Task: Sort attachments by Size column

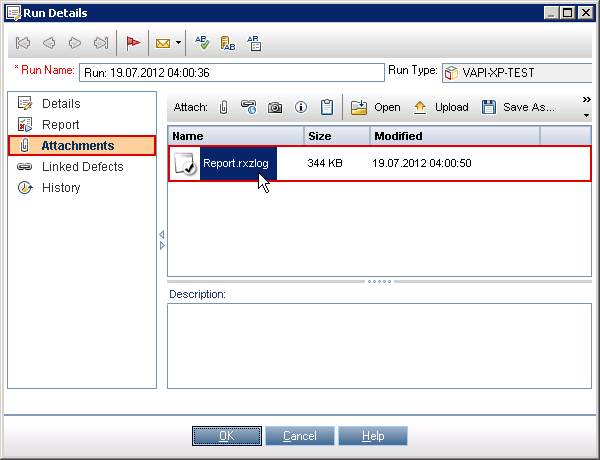Action: (x=337, y=136)
